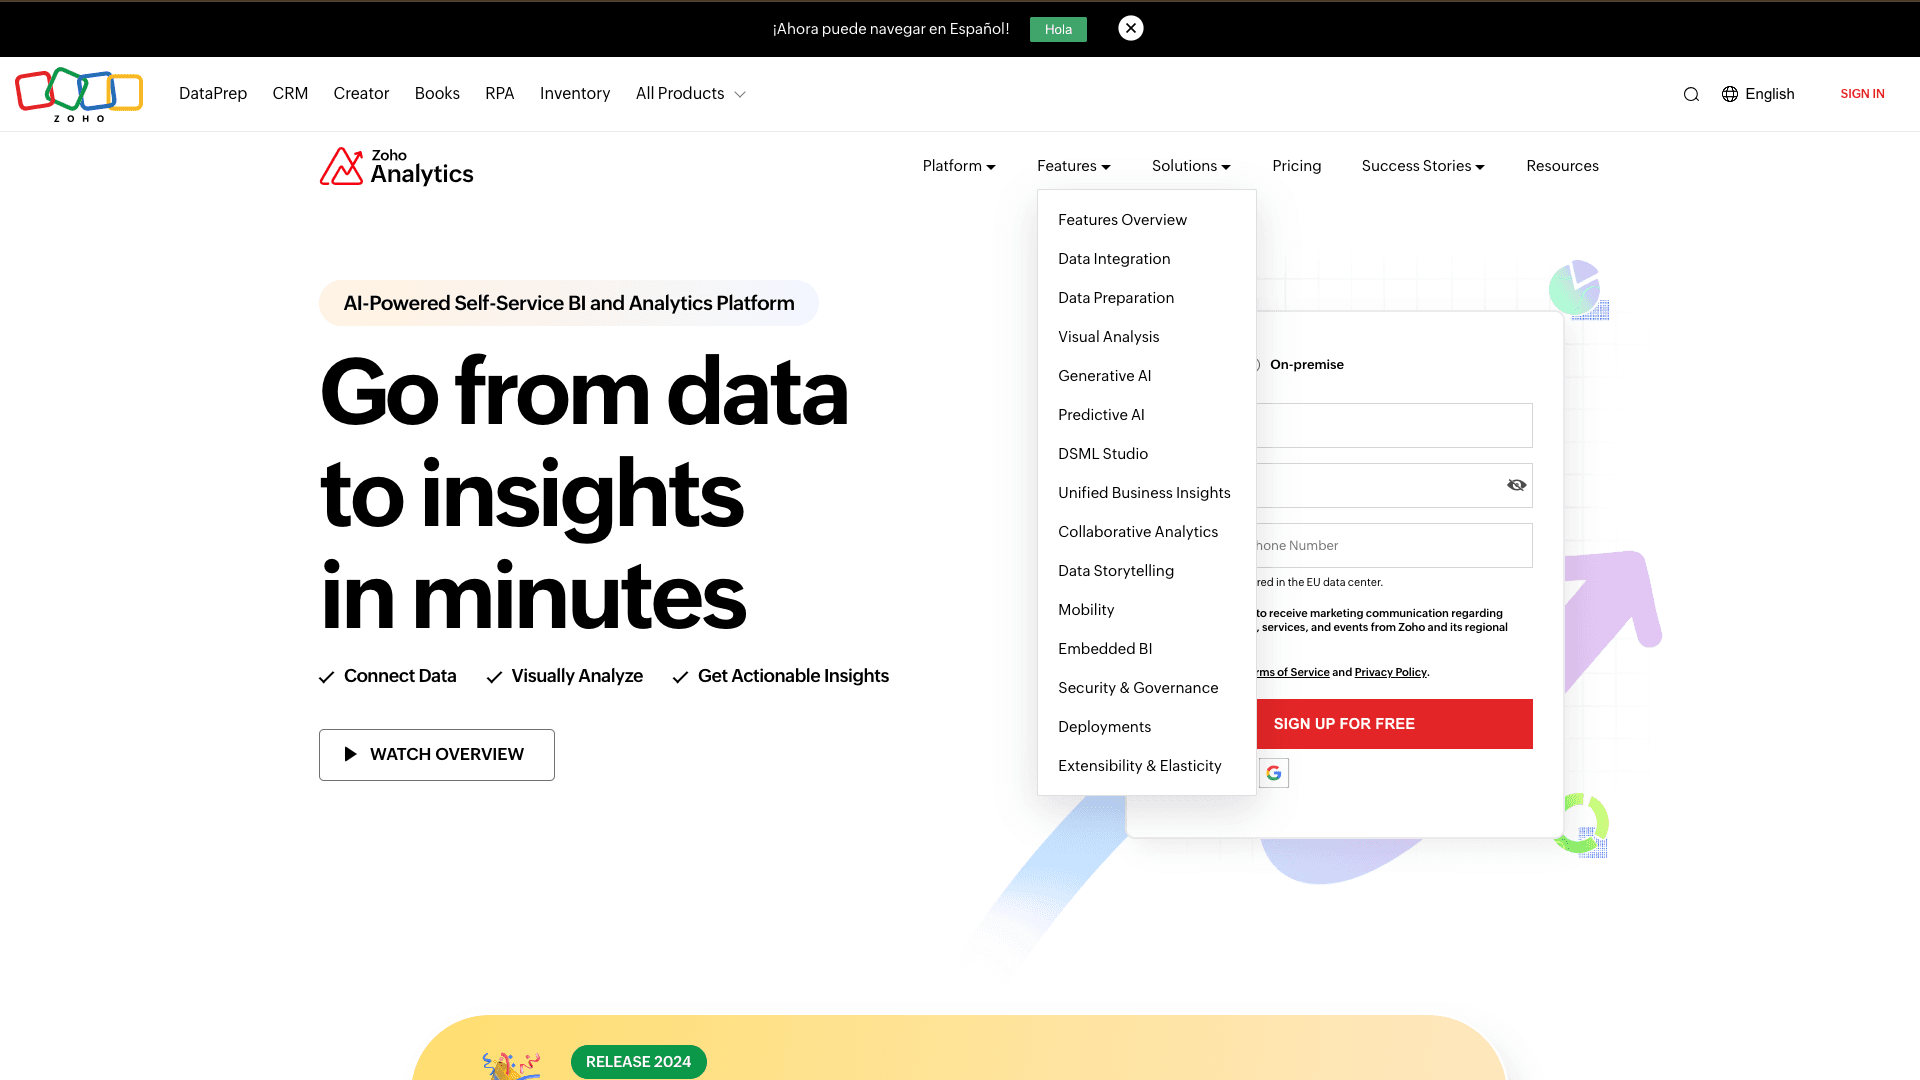The image size is (1920, 1080).
Task: Expand the Success Stories dropdown
Action: (1423, 166)
